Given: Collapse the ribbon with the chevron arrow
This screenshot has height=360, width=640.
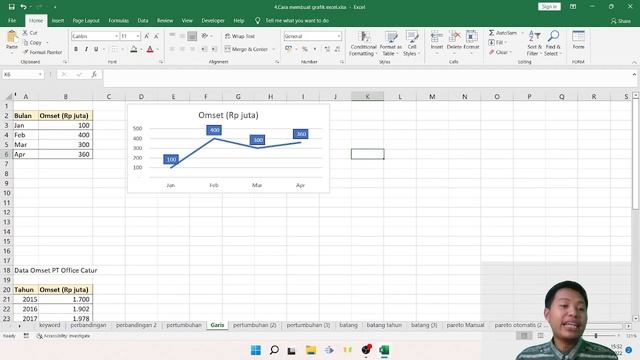Looking at the screenshot, I should (634, 62).
